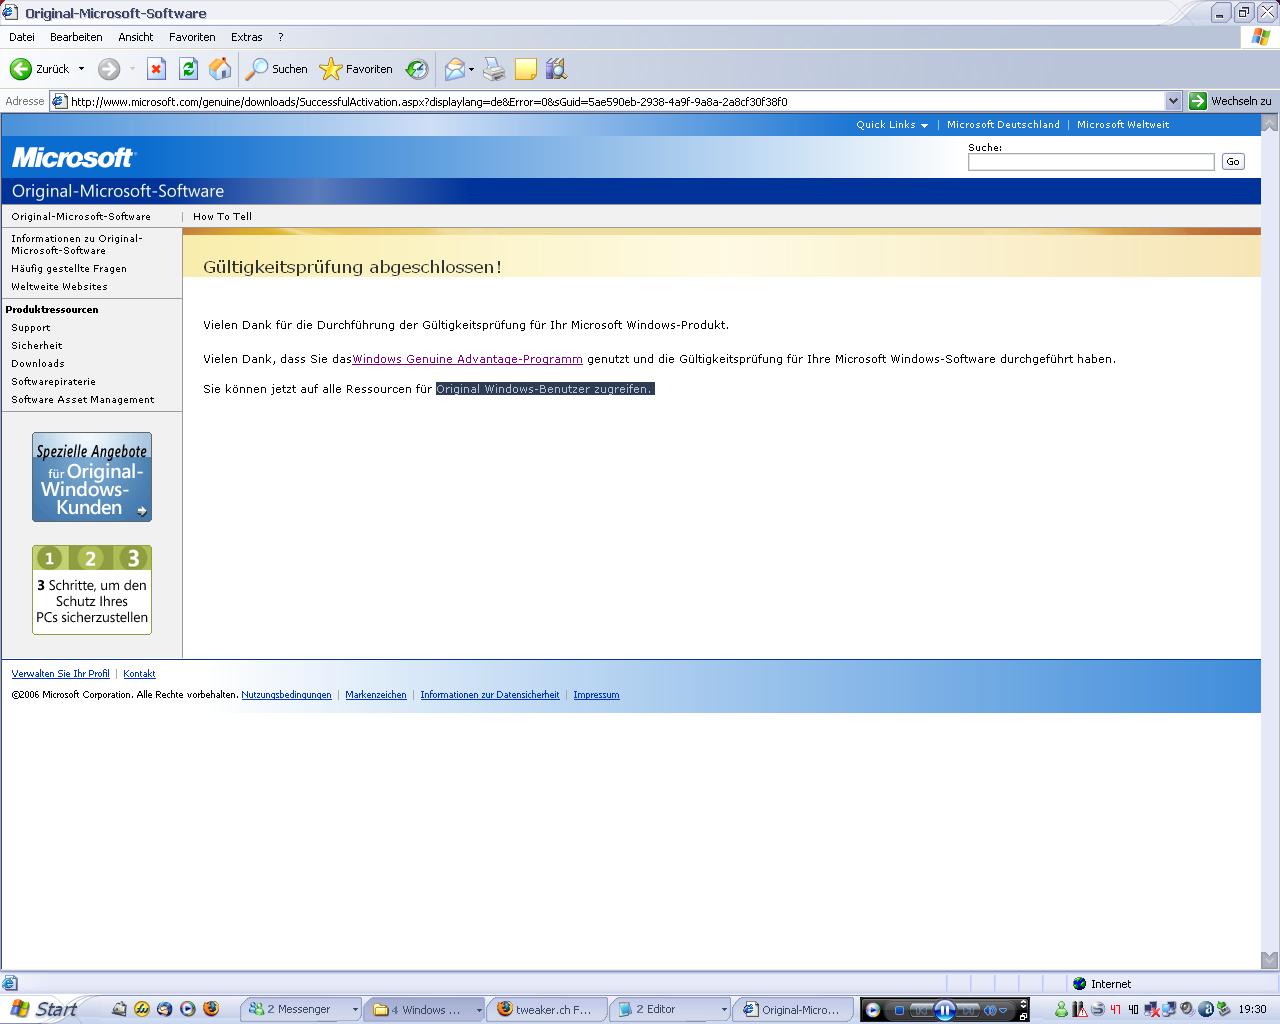
Task: Pause playback in the taskbar media player
Action: coord(944,1010)
